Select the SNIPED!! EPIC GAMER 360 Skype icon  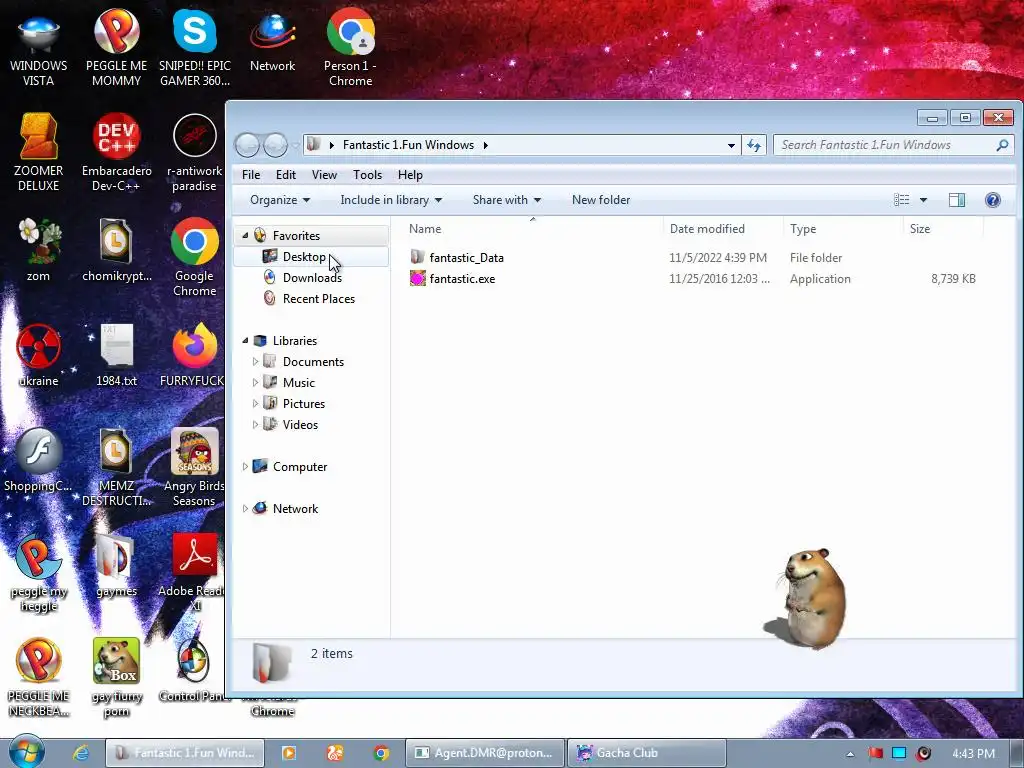195,47
